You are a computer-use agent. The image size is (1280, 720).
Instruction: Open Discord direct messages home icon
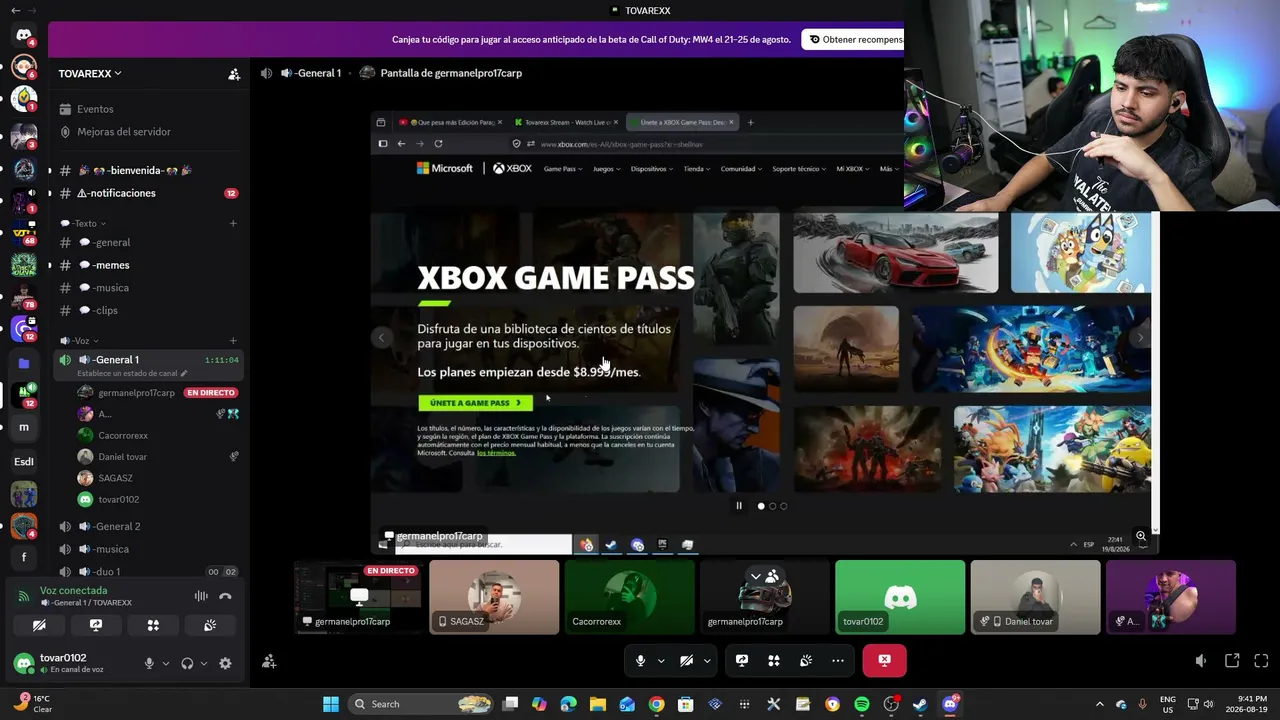[x=24, y=35]
